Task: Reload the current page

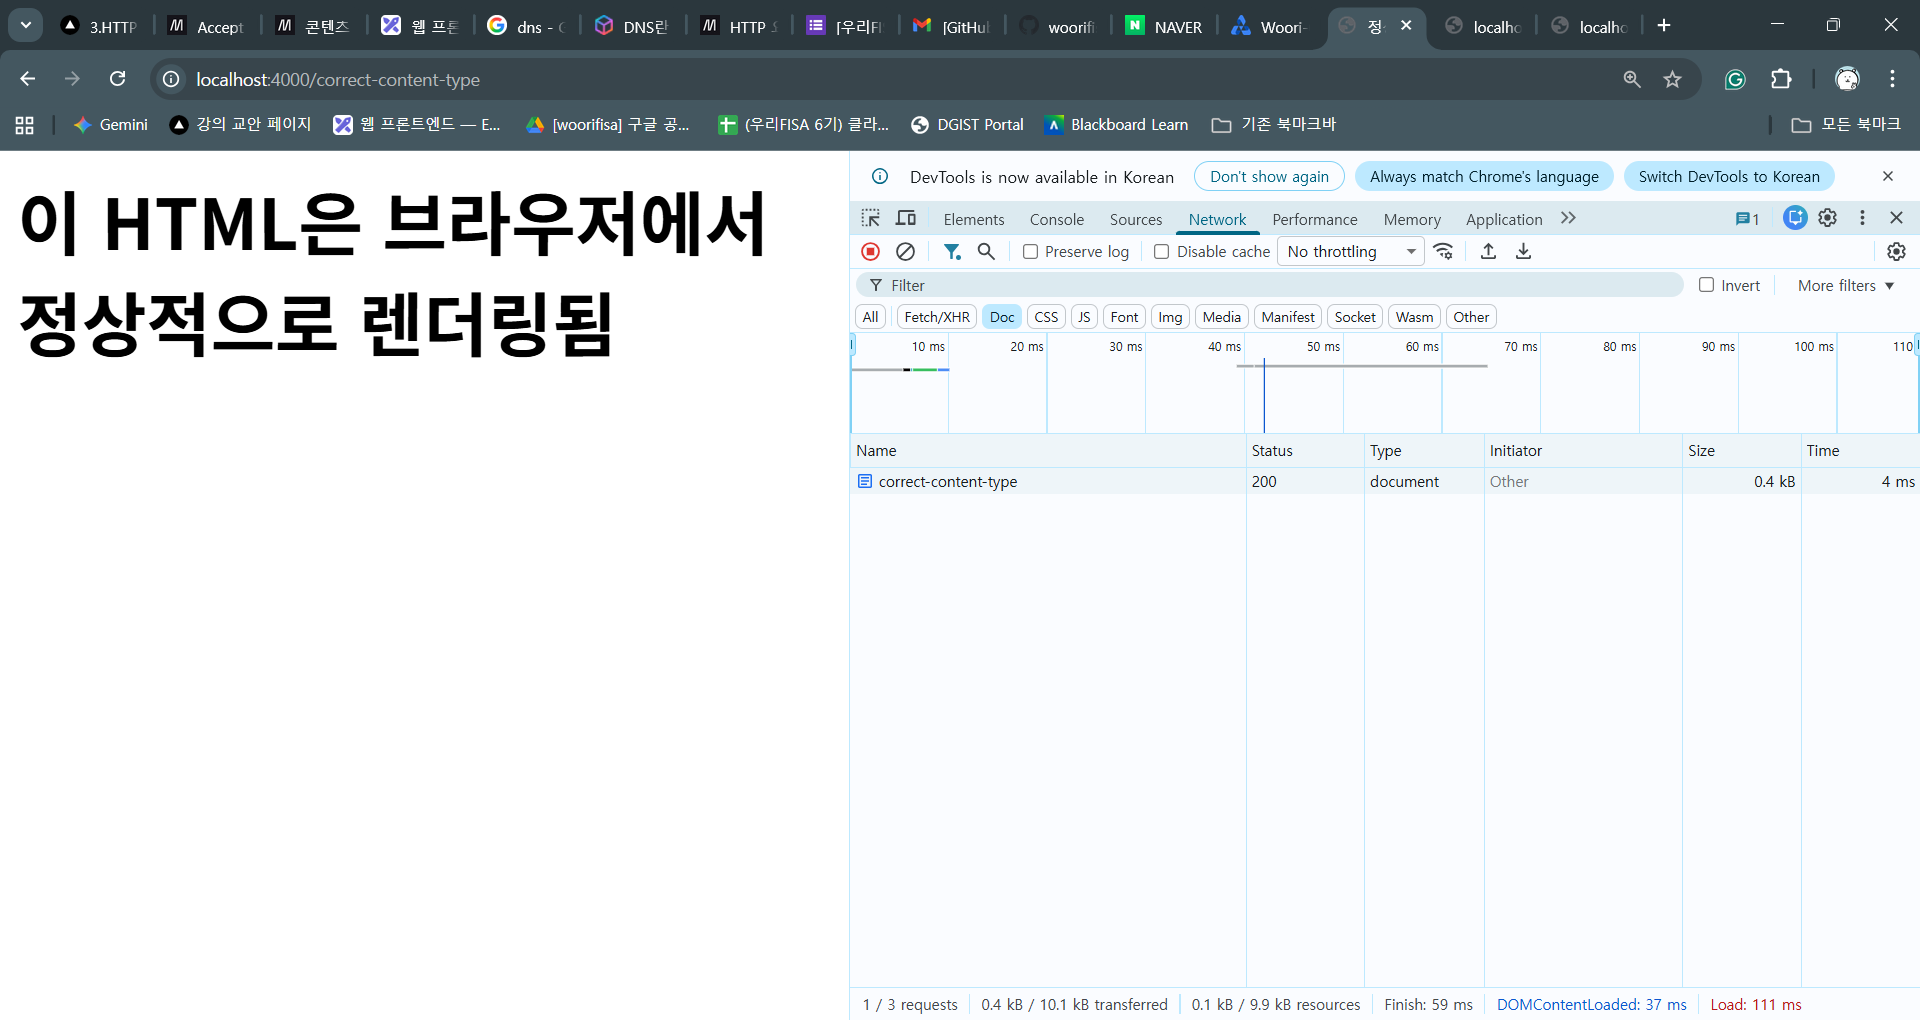Action: point(117,79)
